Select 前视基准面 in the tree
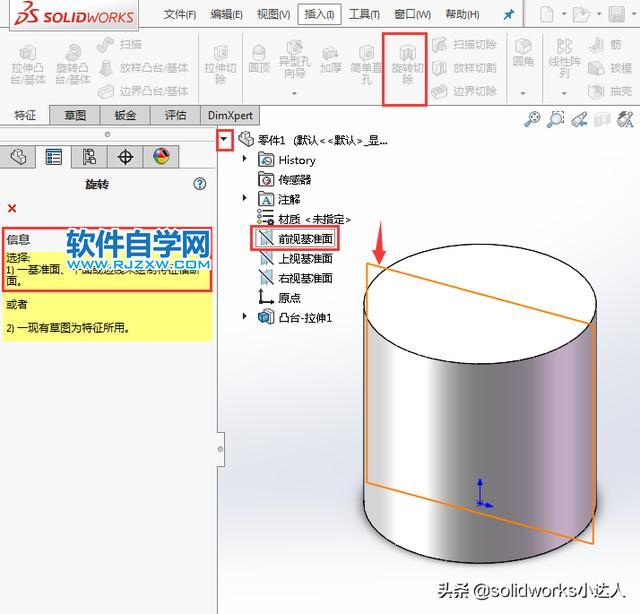640x614 pixels. (x=295, y=239)
